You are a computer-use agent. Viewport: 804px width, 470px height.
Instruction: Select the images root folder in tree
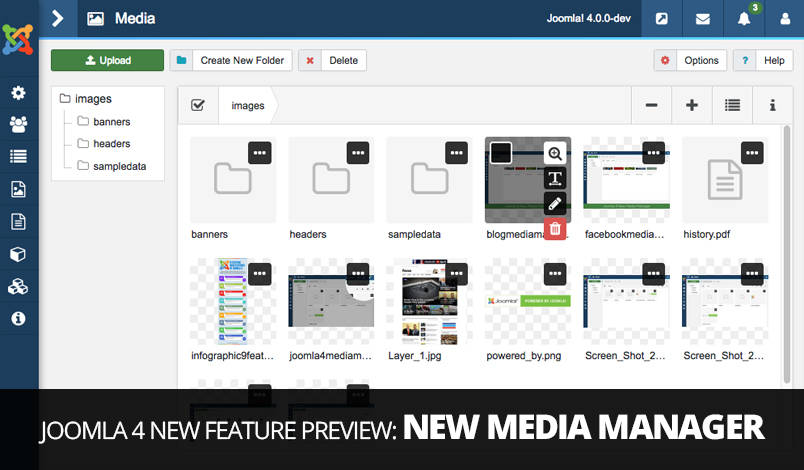coord(86,98)
